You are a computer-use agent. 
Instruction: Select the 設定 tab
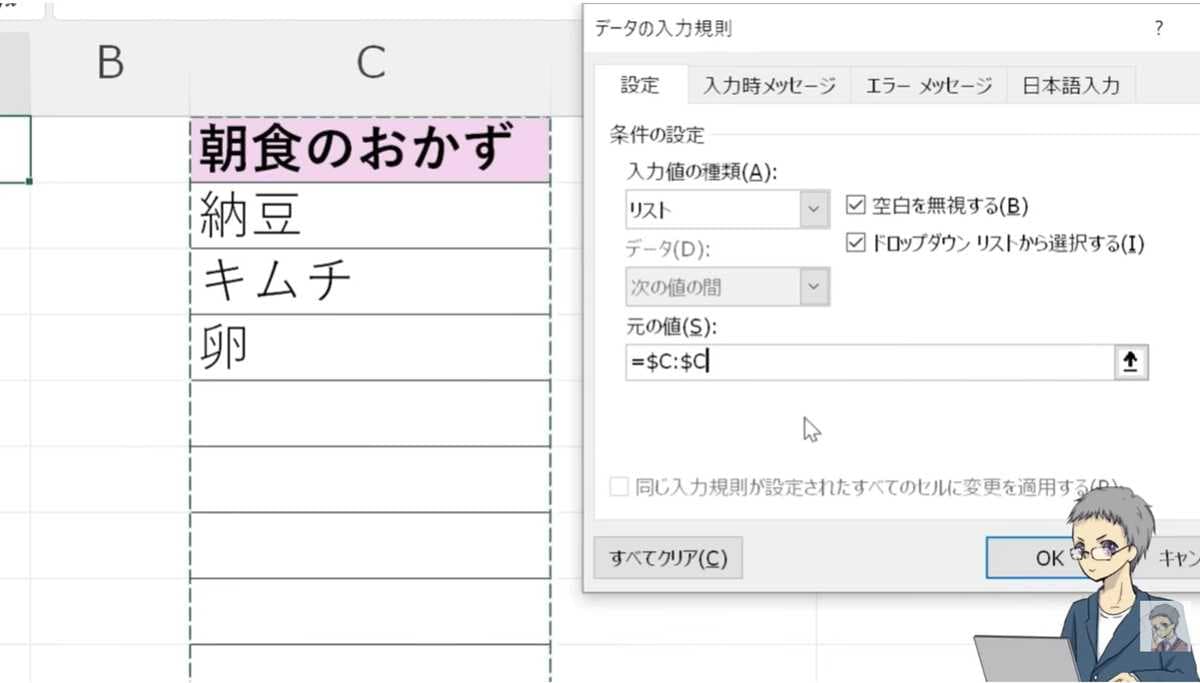641,86
